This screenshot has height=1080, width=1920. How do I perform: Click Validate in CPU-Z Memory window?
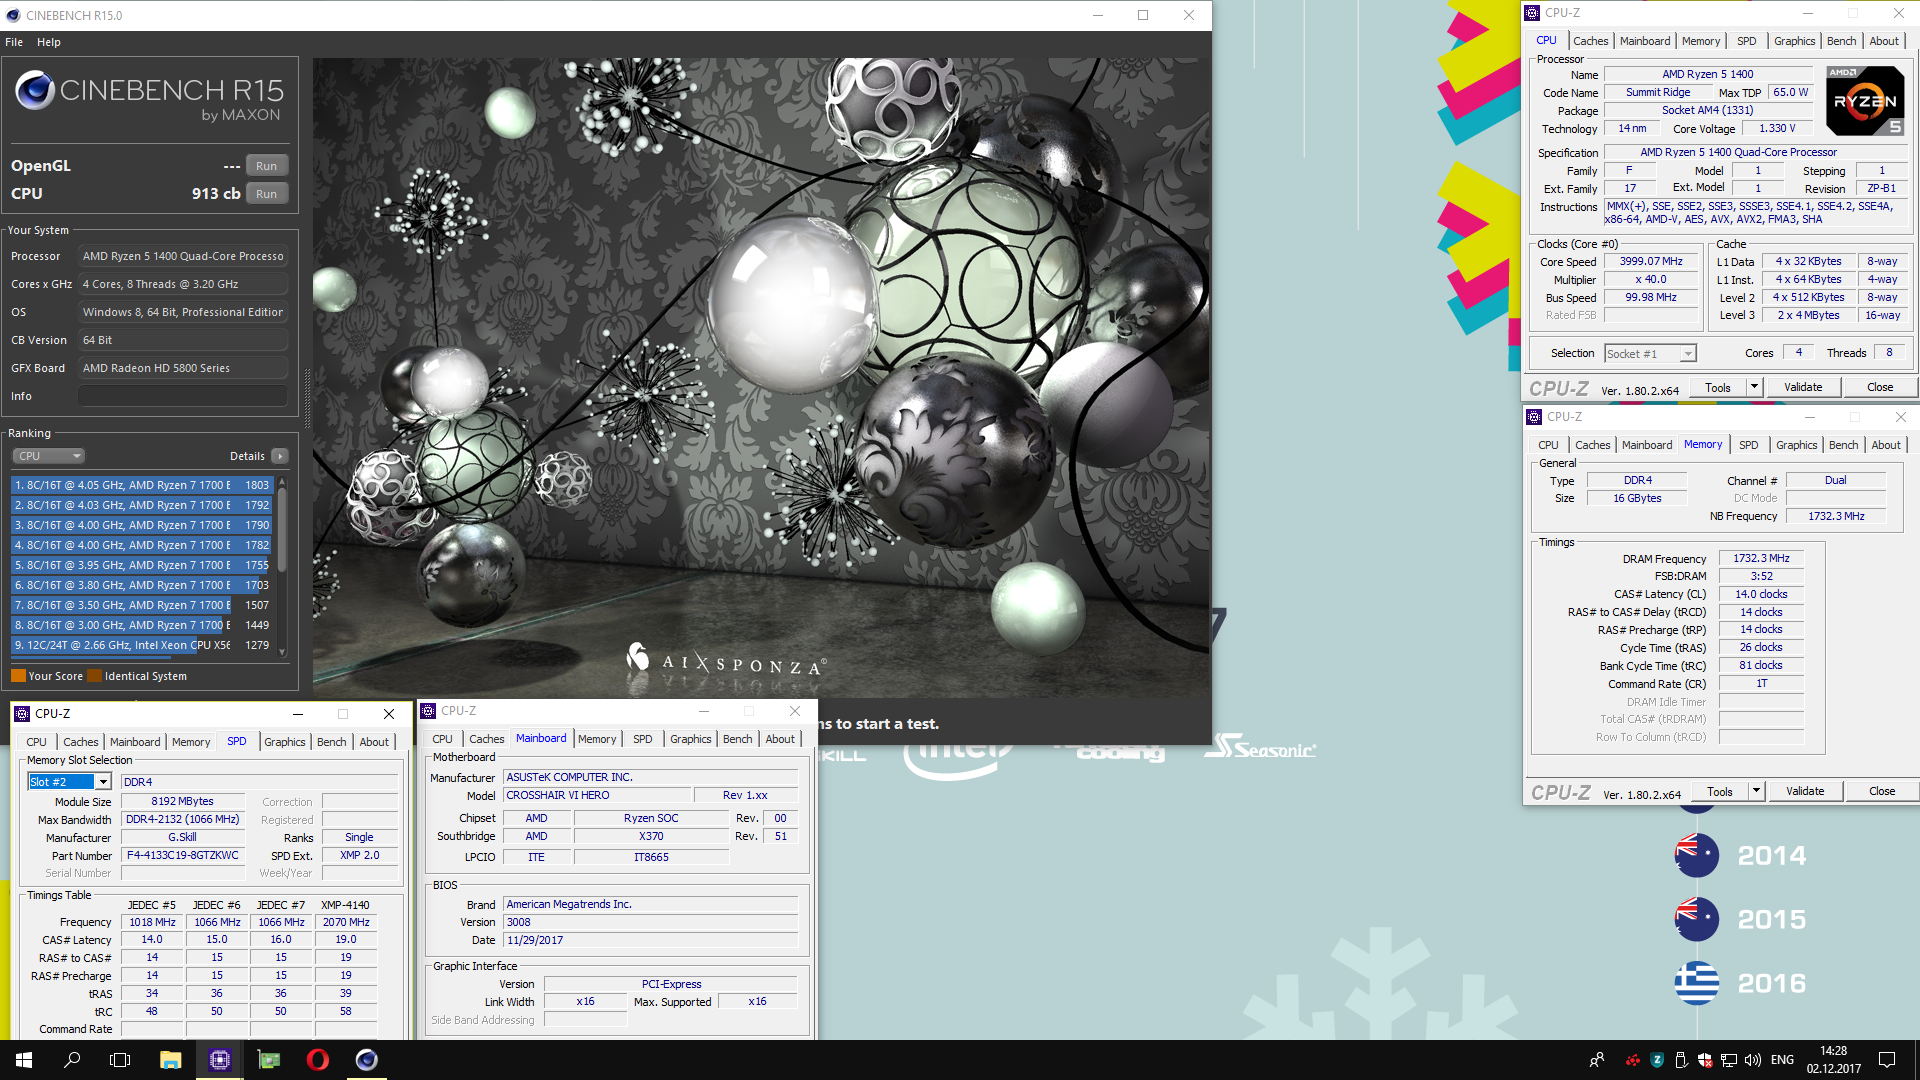pyautogui.click(x=1805, y=791)
